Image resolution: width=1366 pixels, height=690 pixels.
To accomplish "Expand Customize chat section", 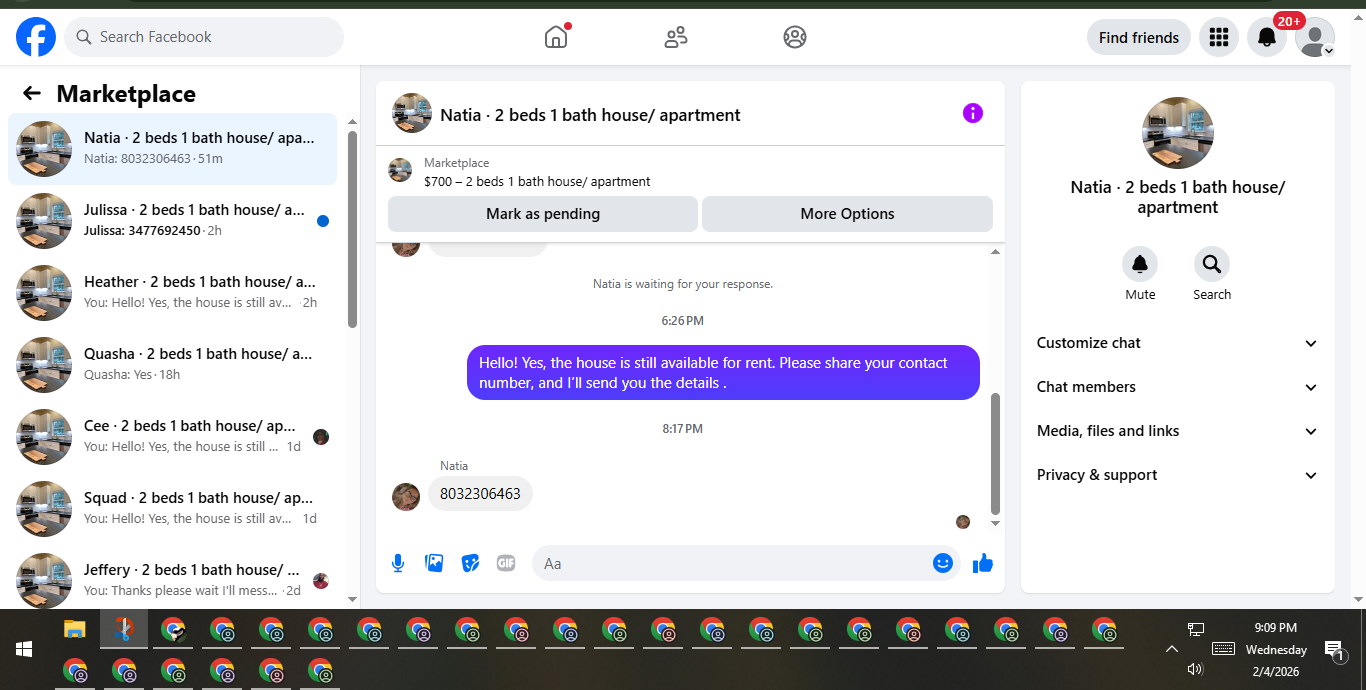I will (1178, 343).
